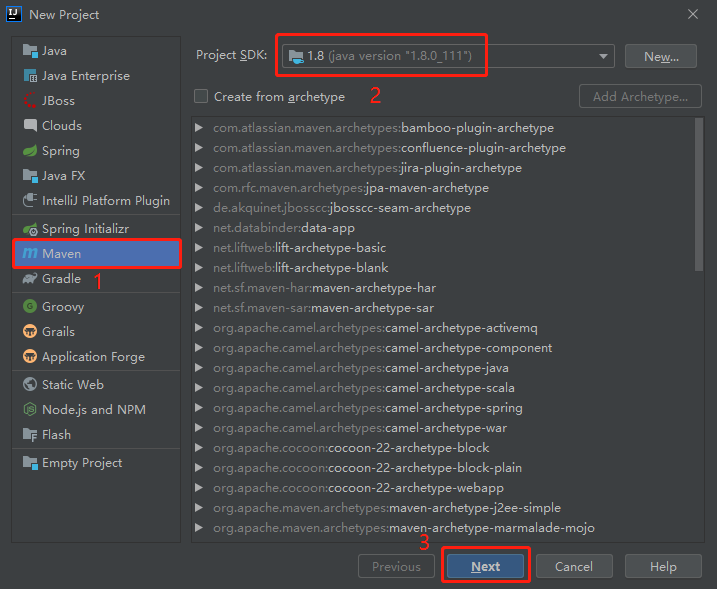This screenshot has width=717, height=589.
Task: Click the Next button
Action: pos(485,566)
